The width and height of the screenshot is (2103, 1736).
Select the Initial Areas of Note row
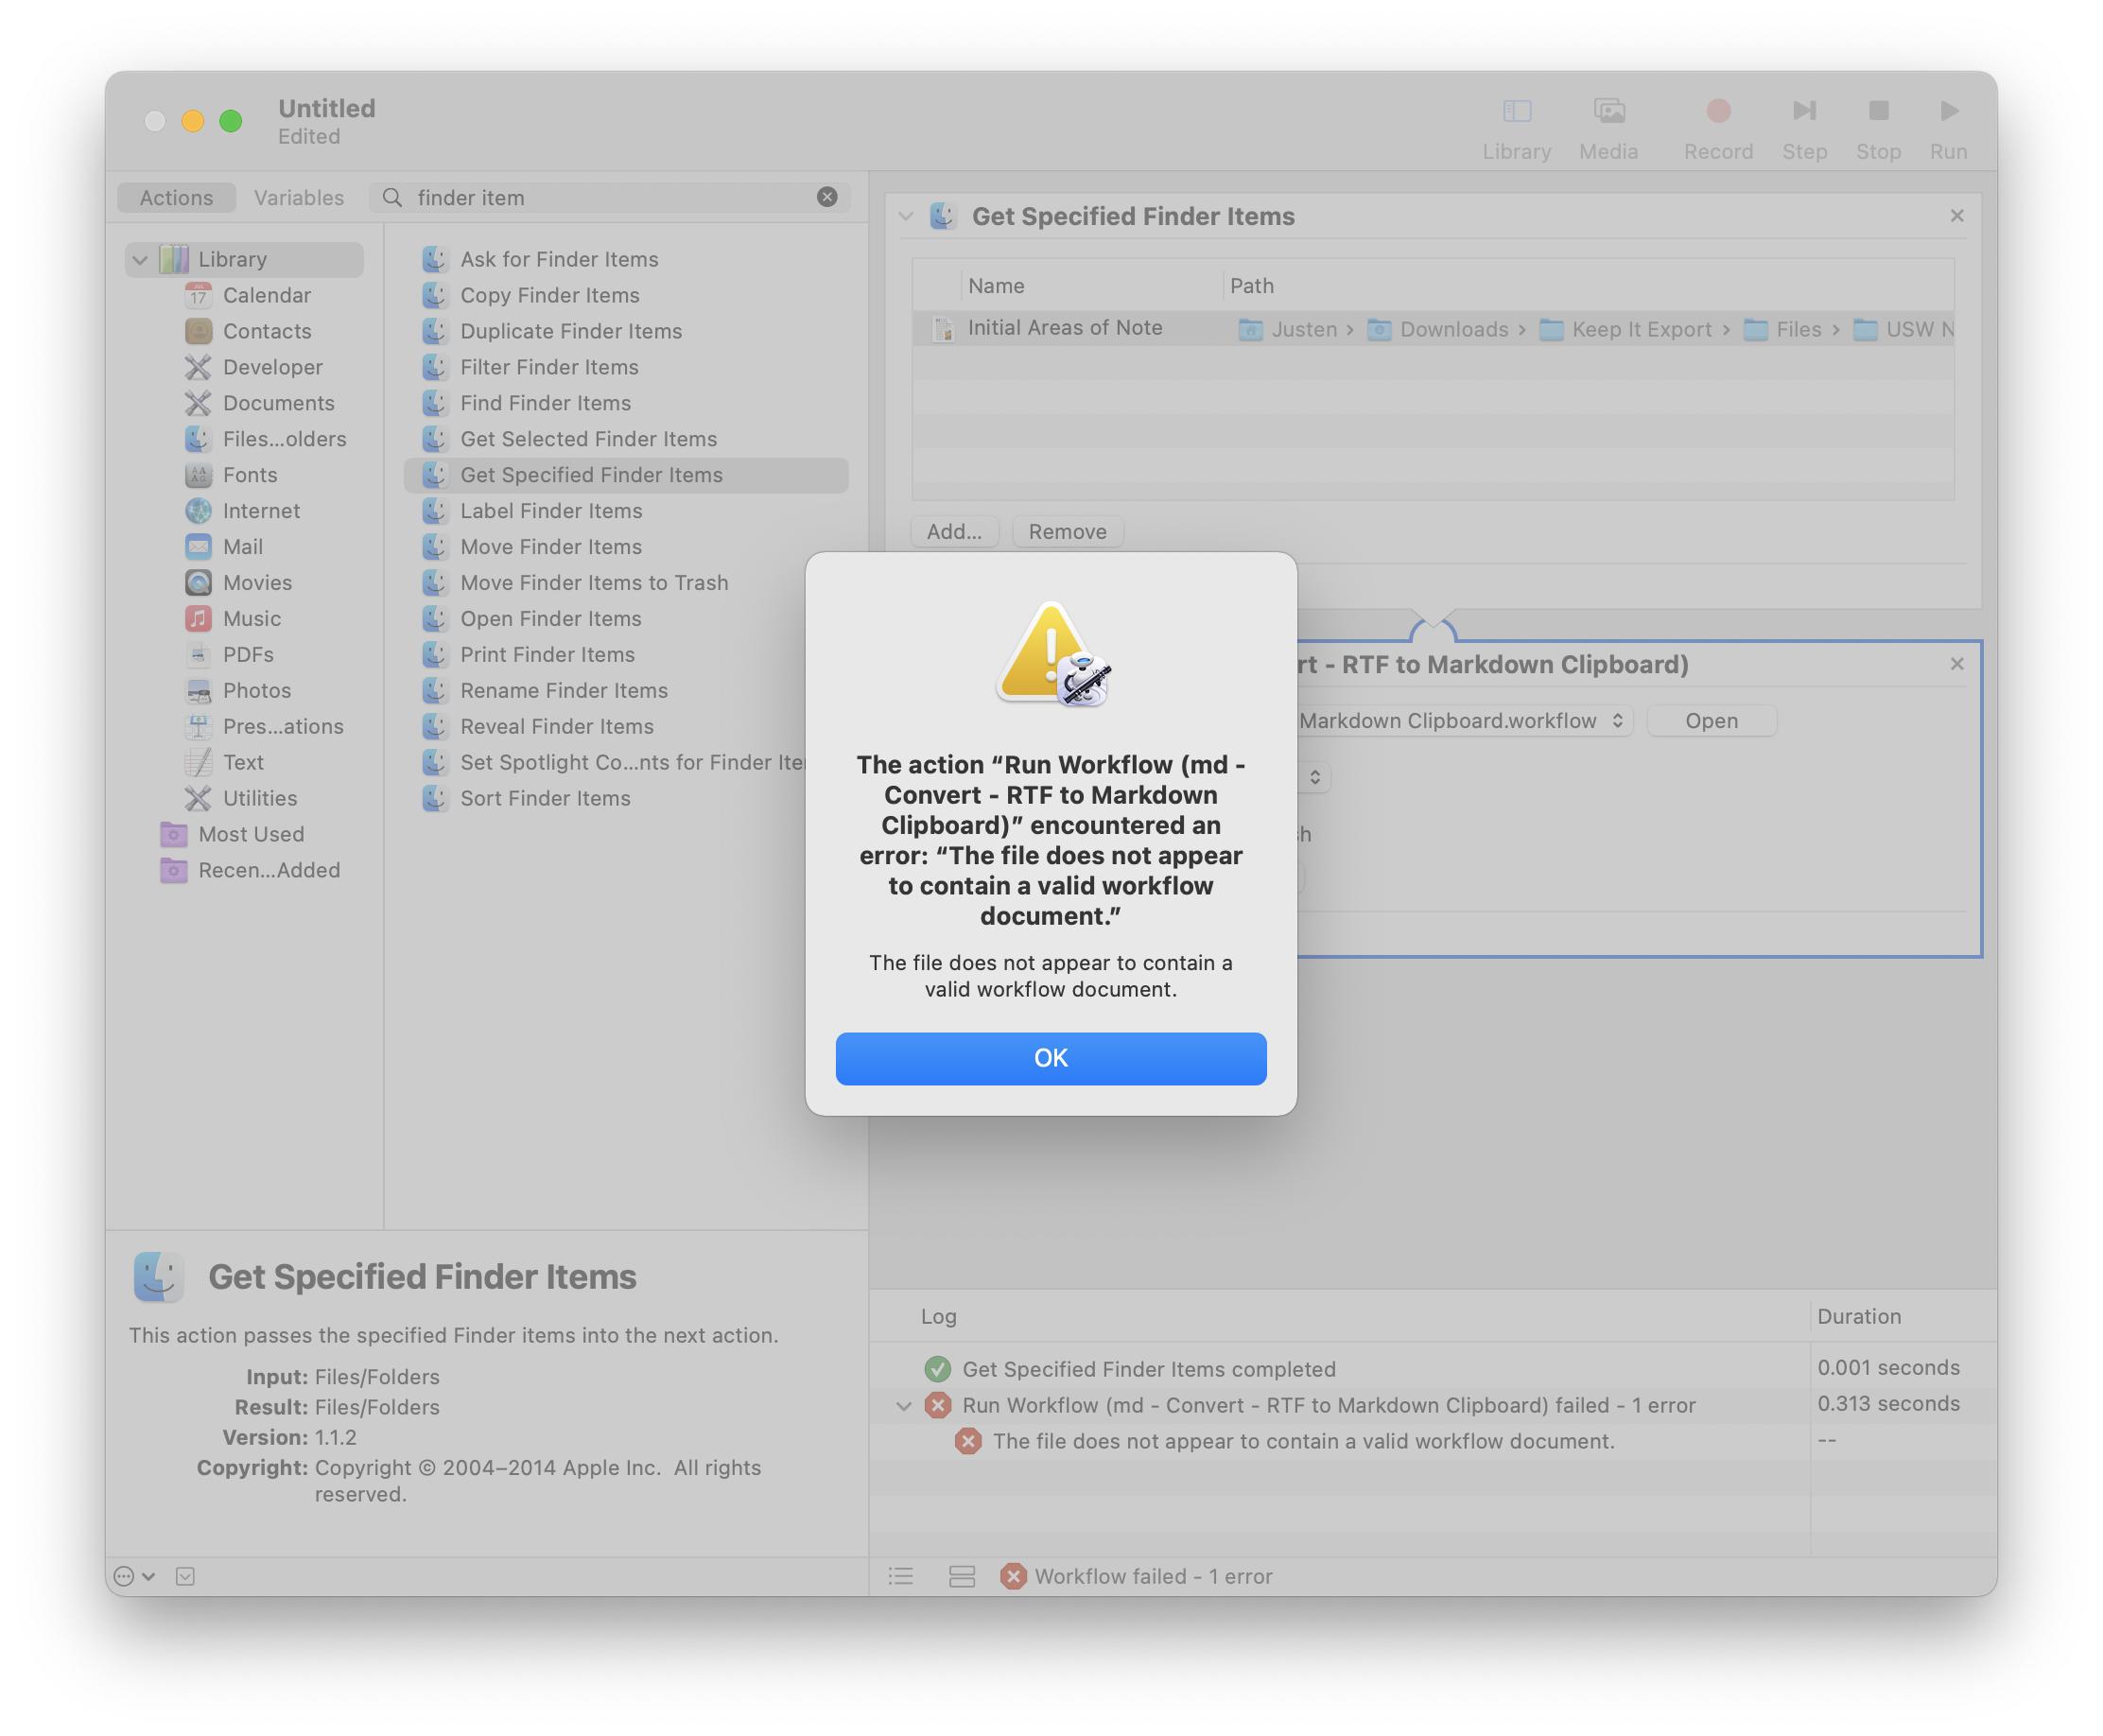click(x=1433, y=329)
